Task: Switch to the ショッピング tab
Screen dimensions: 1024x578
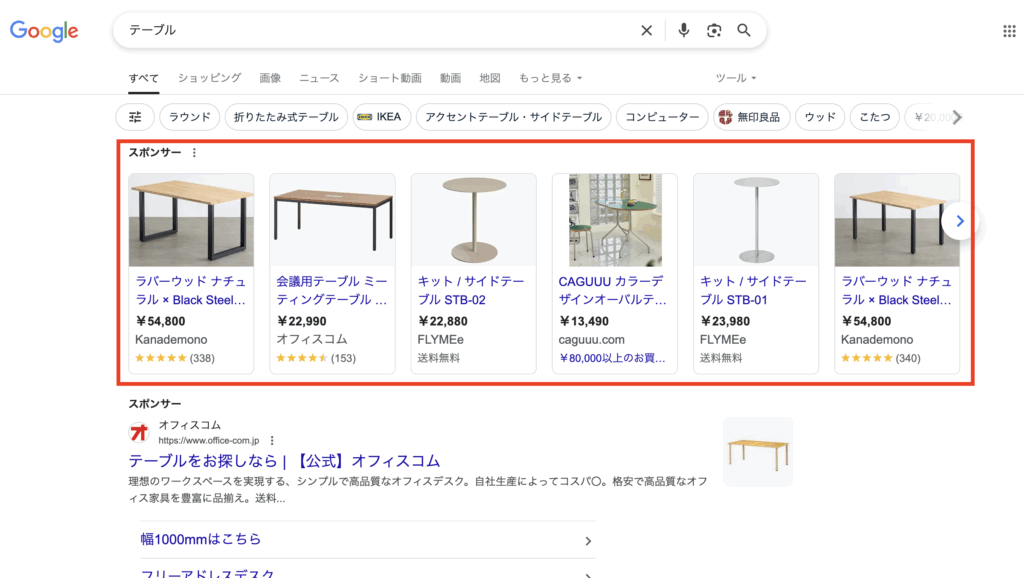Action: click(210, 78)
